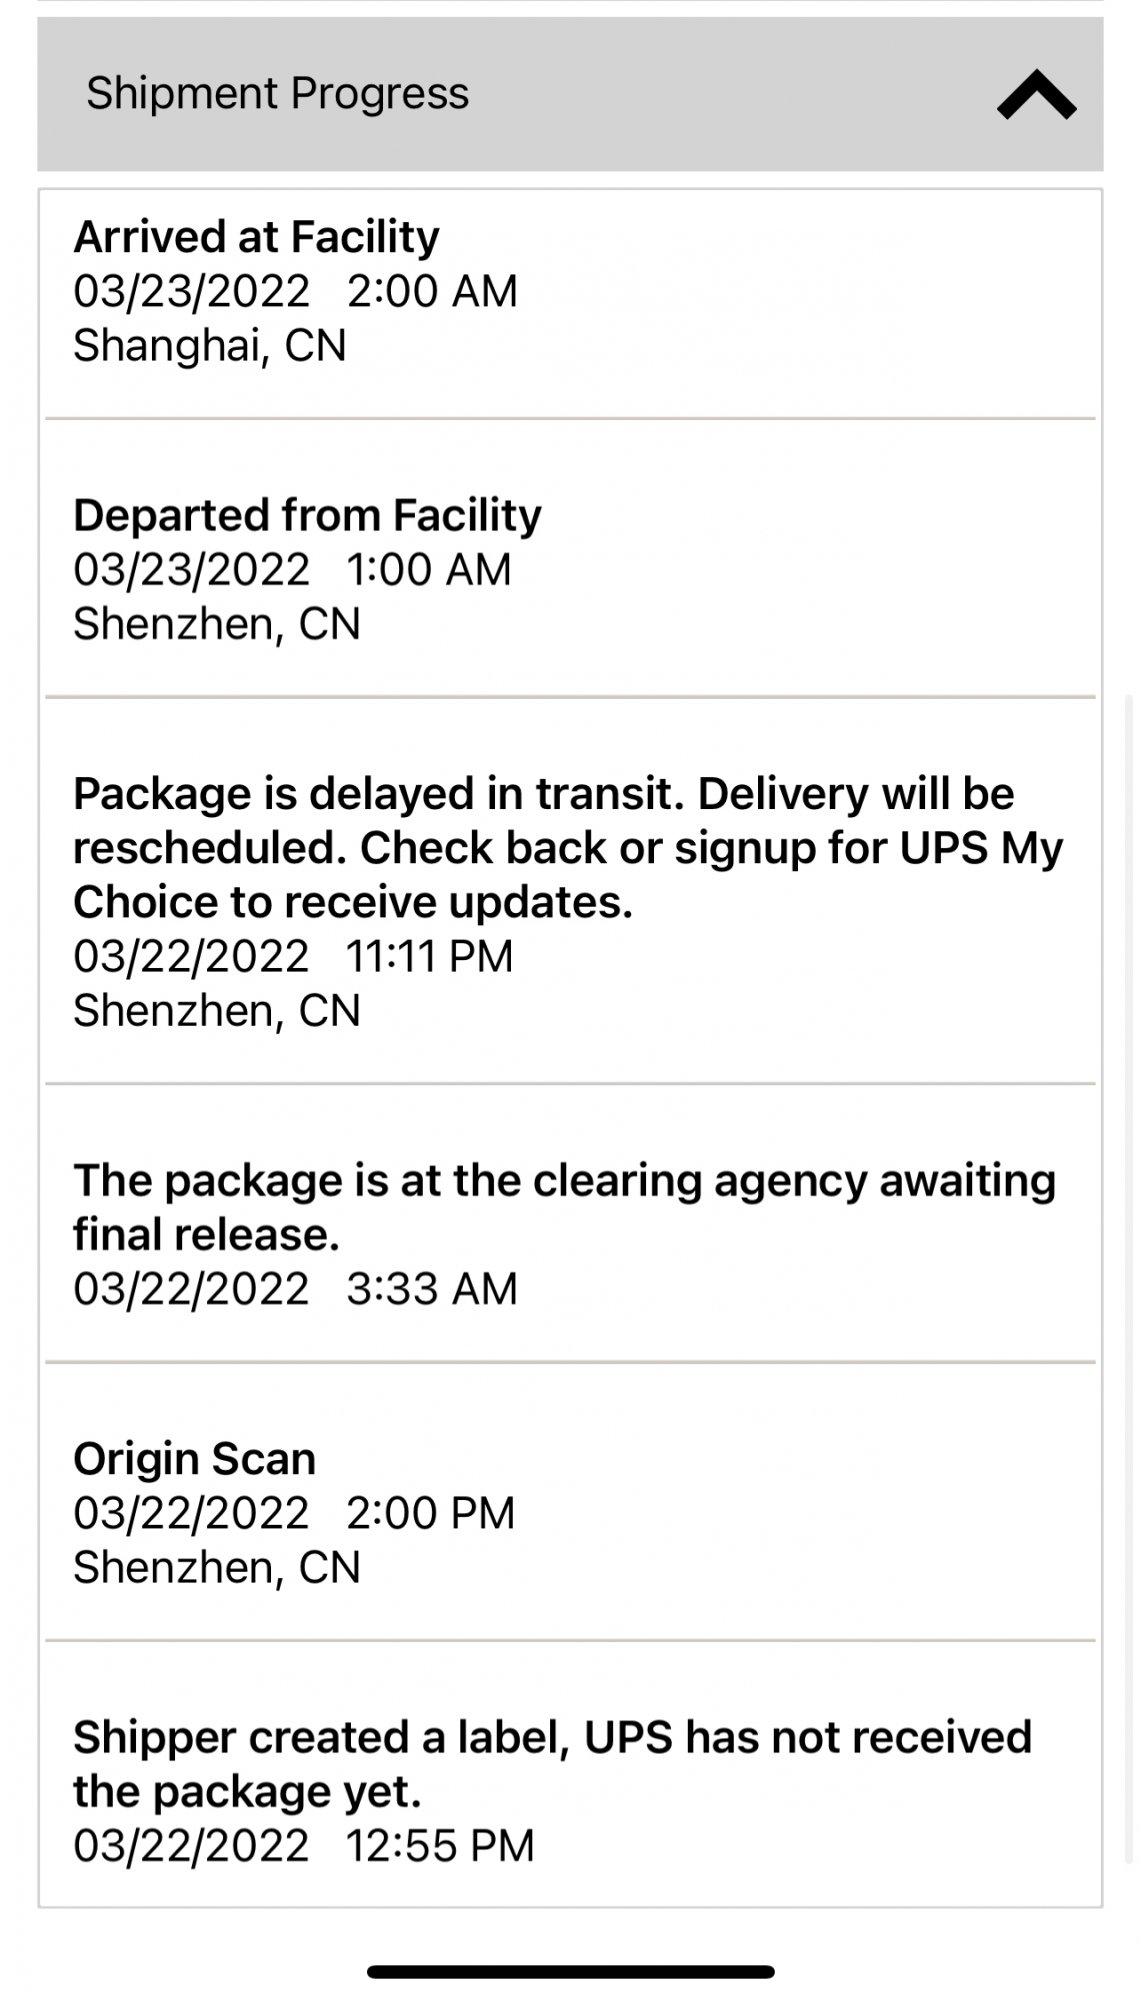Select the Origin Scan entry title
The width and height of the screenshot is (1141, 2000).
[194, 1458]
